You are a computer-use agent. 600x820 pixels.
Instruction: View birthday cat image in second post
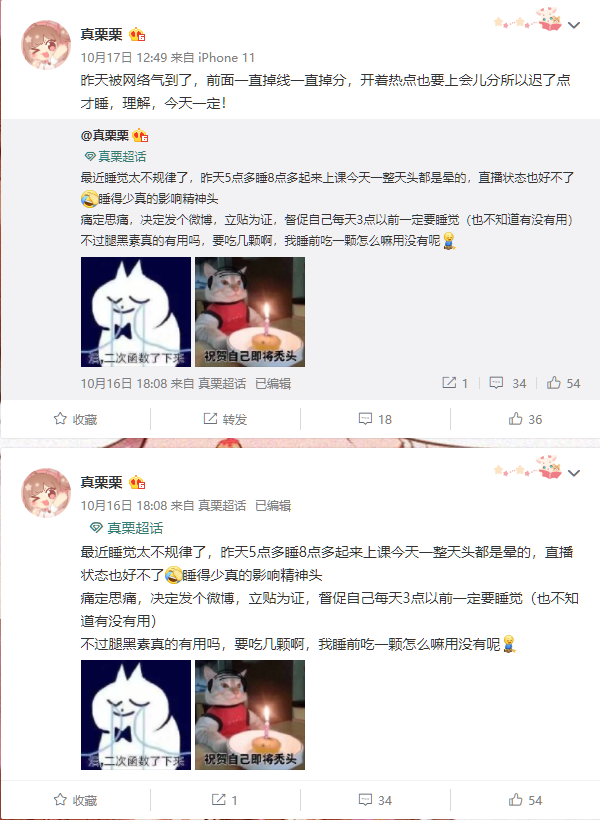tap(250, 715)
